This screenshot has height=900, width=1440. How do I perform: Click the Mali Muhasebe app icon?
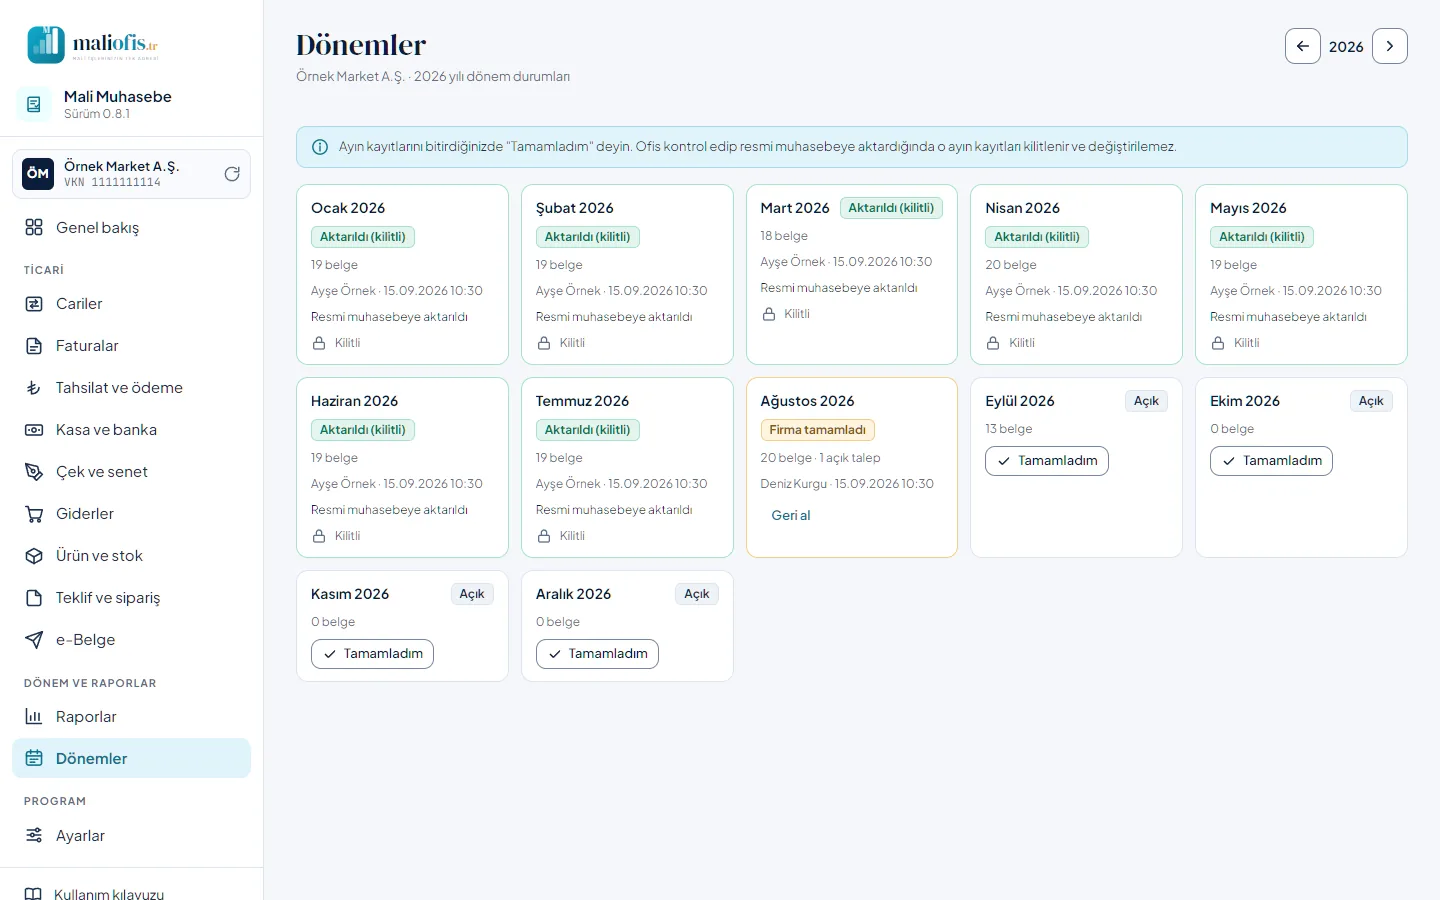[34, 104]
